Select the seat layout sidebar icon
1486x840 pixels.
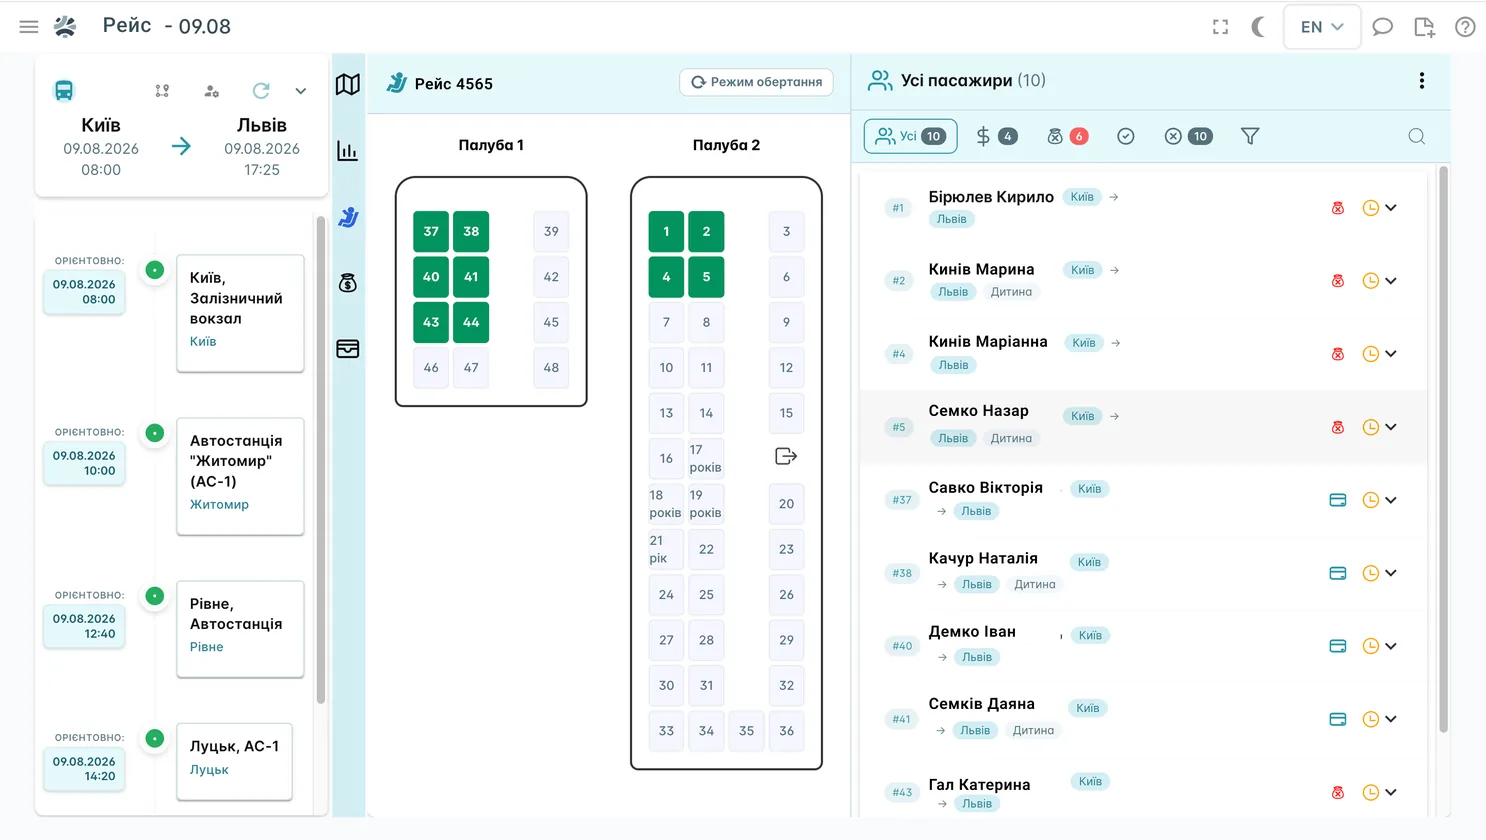point(348,217)
